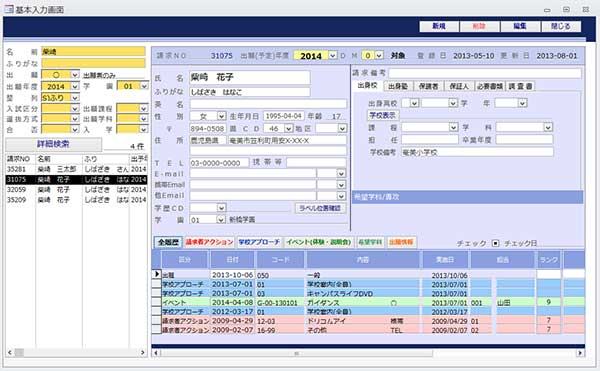Click the 学校表示 button
Screen dimensions: 600x371
383,115
